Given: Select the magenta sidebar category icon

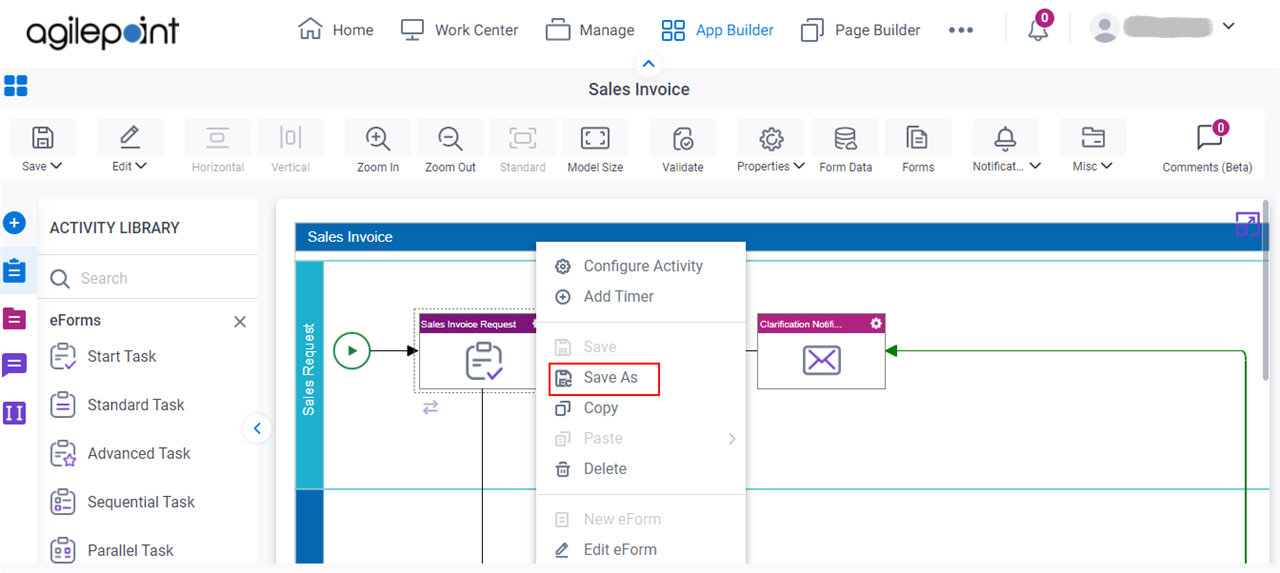Looking at the screenshot, I should (x=14, y=318).
